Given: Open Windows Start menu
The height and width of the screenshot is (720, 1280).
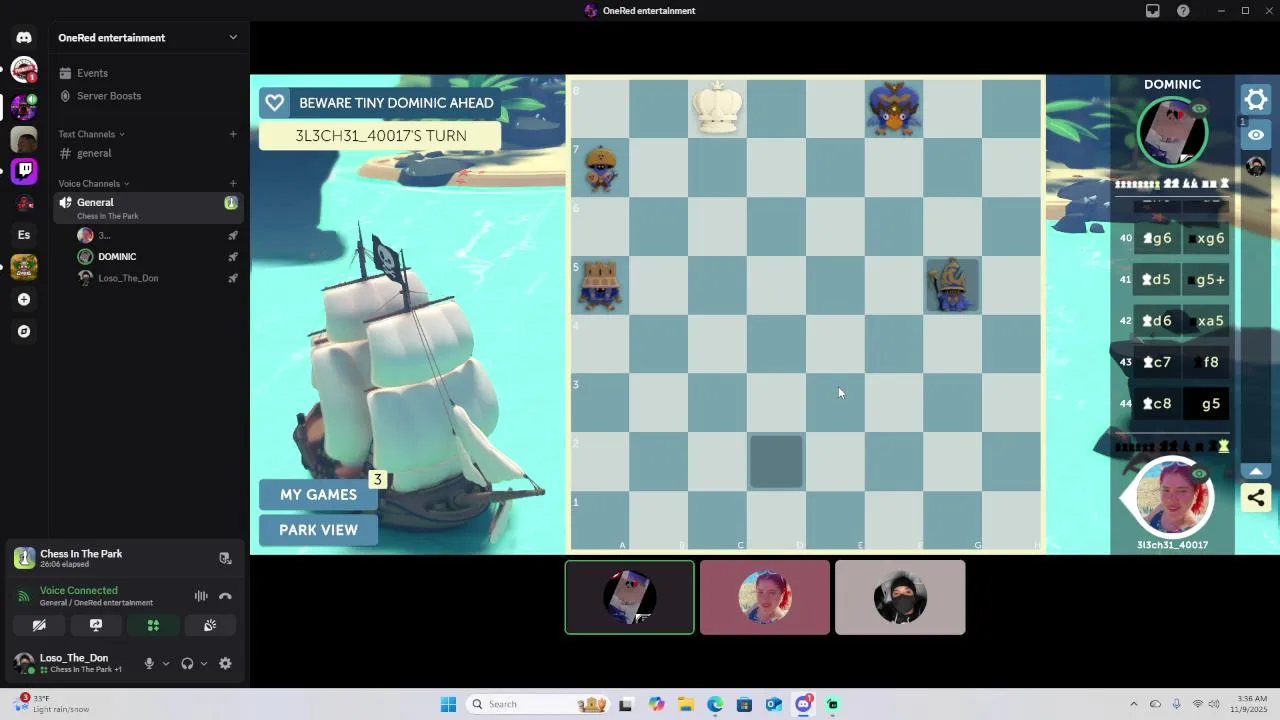Looking at the screenshot, I should (448, 704).
